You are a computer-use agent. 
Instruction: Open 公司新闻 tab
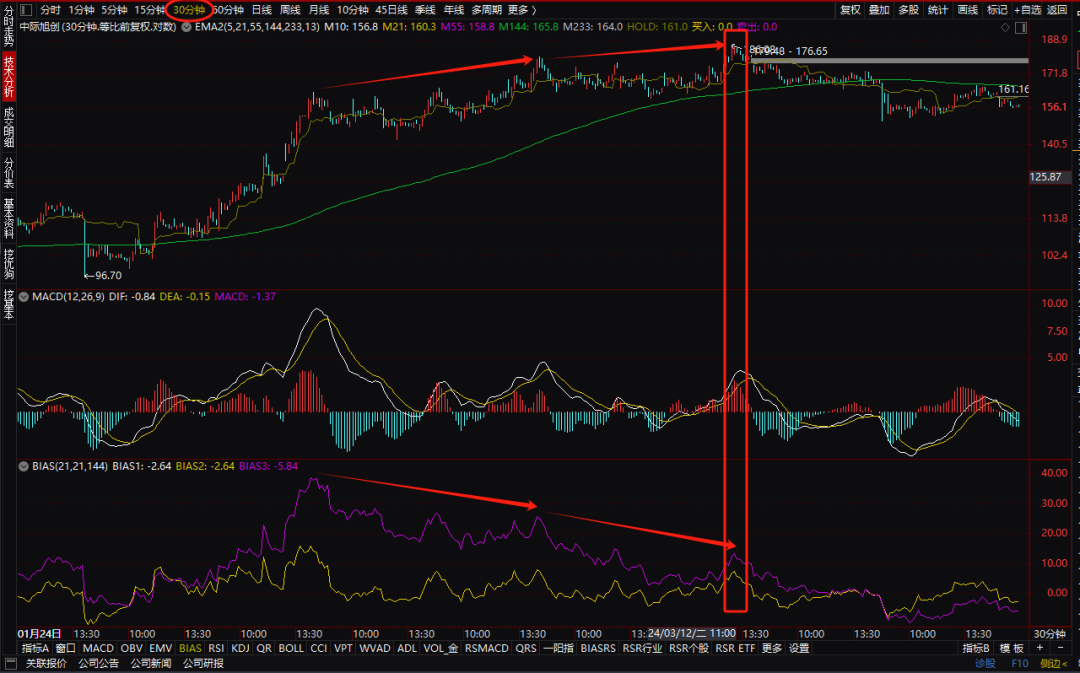click(151, 663)
